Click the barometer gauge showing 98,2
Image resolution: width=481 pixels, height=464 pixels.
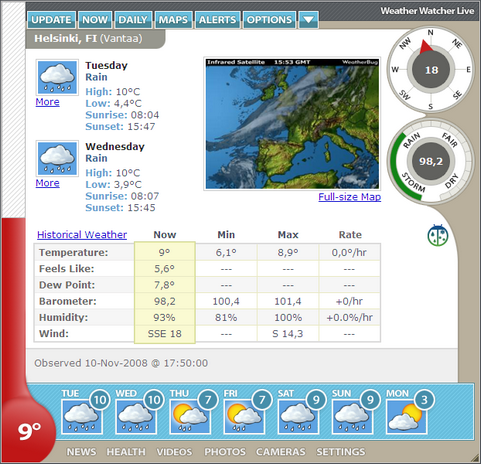click(431, 161)
